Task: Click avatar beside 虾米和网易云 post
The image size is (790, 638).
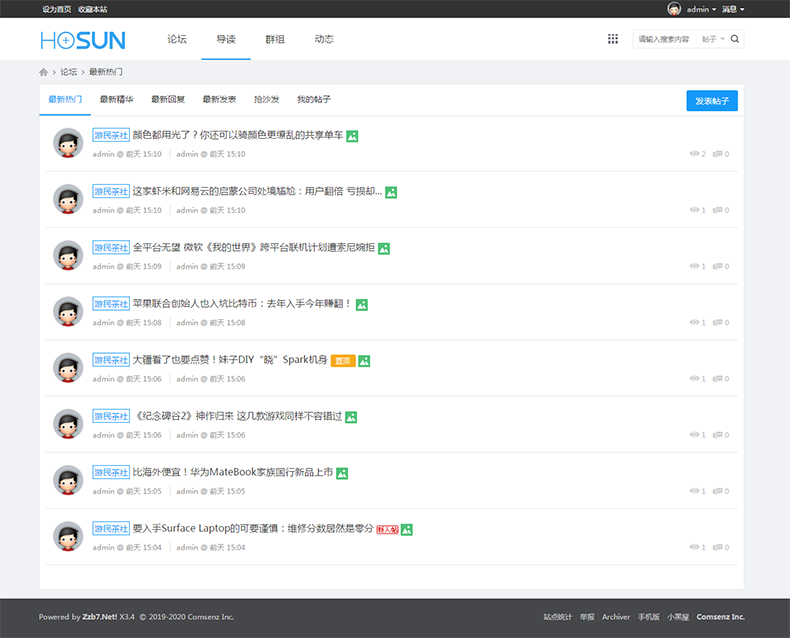Action: click(68, 199)
